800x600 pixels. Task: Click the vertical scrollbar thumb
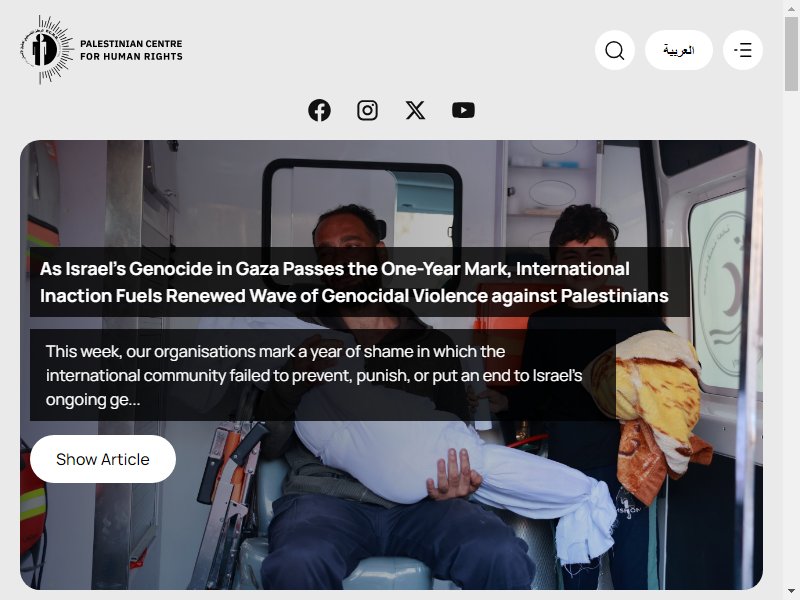791,54
